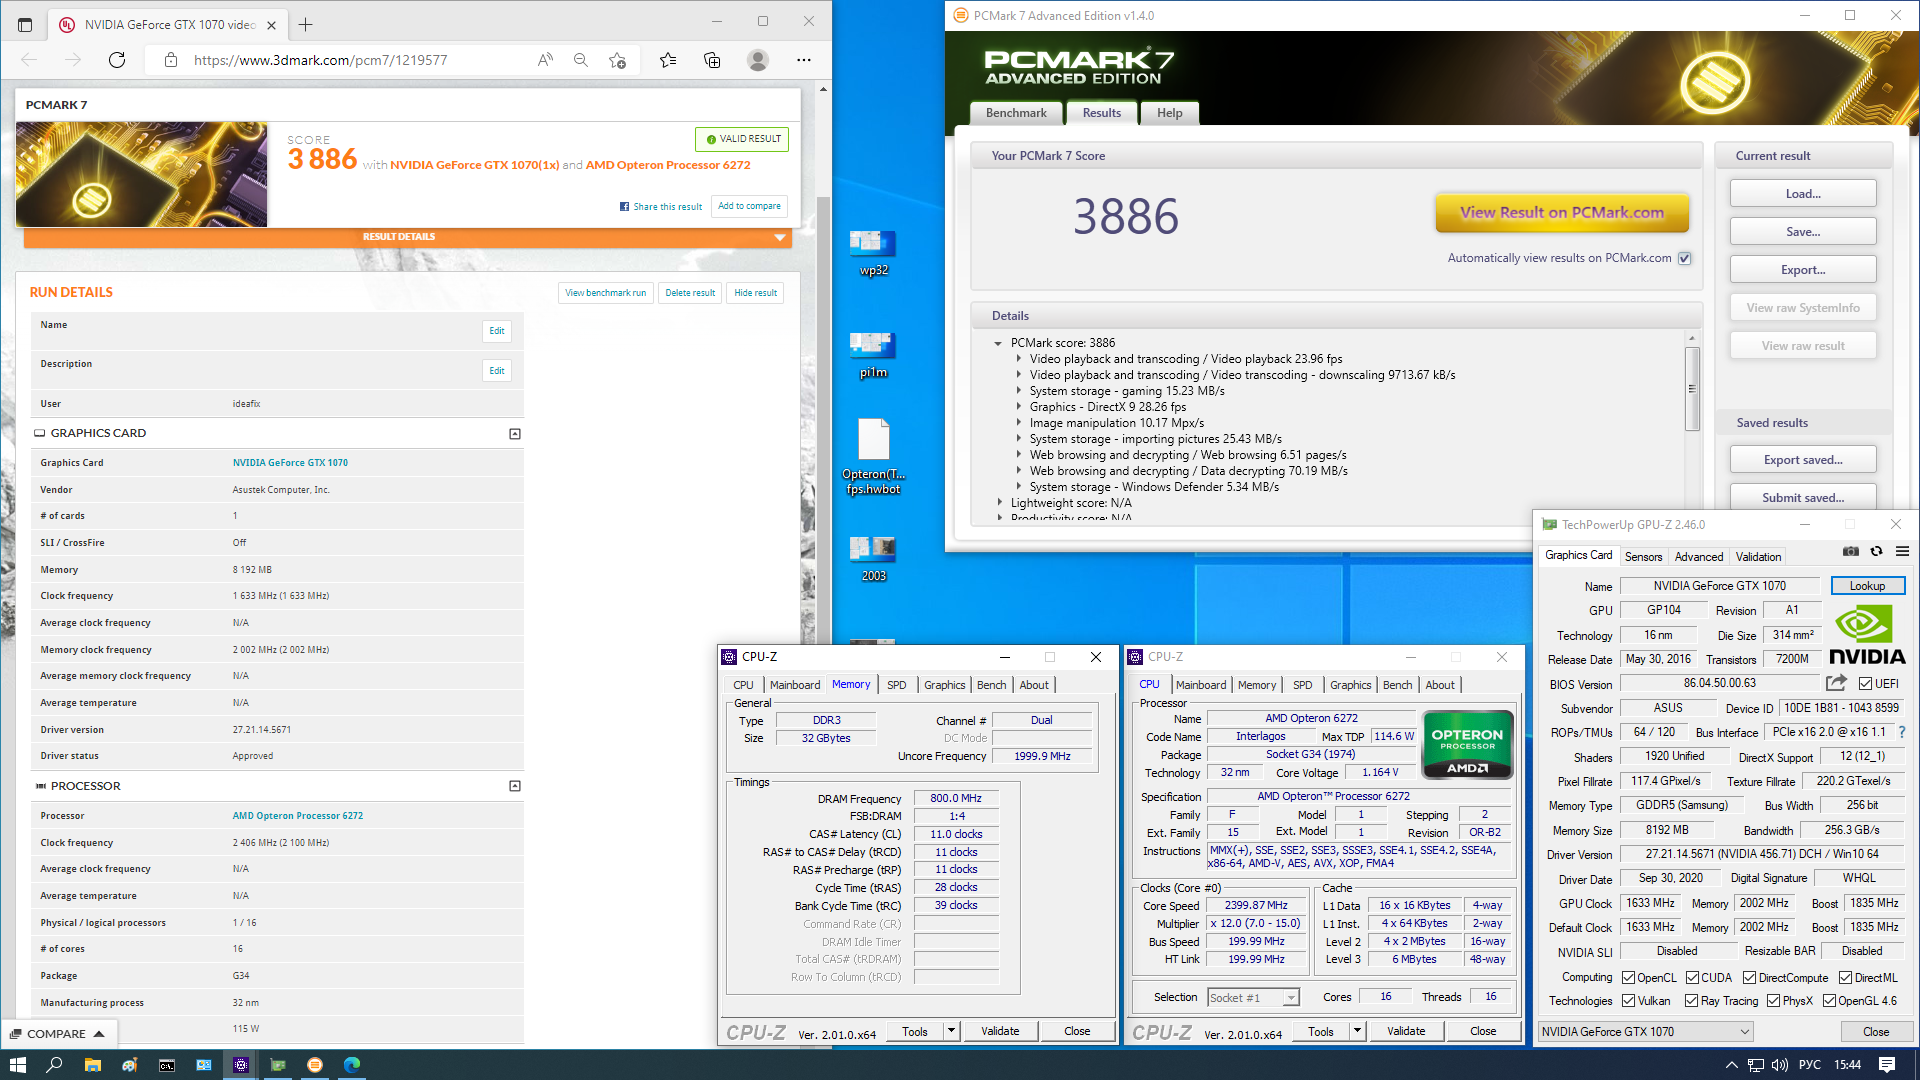Open Mainboard tab in the CPU-Z CPU window
The height and width of the screenshot is (1080, 1920).
point(1201,685)
